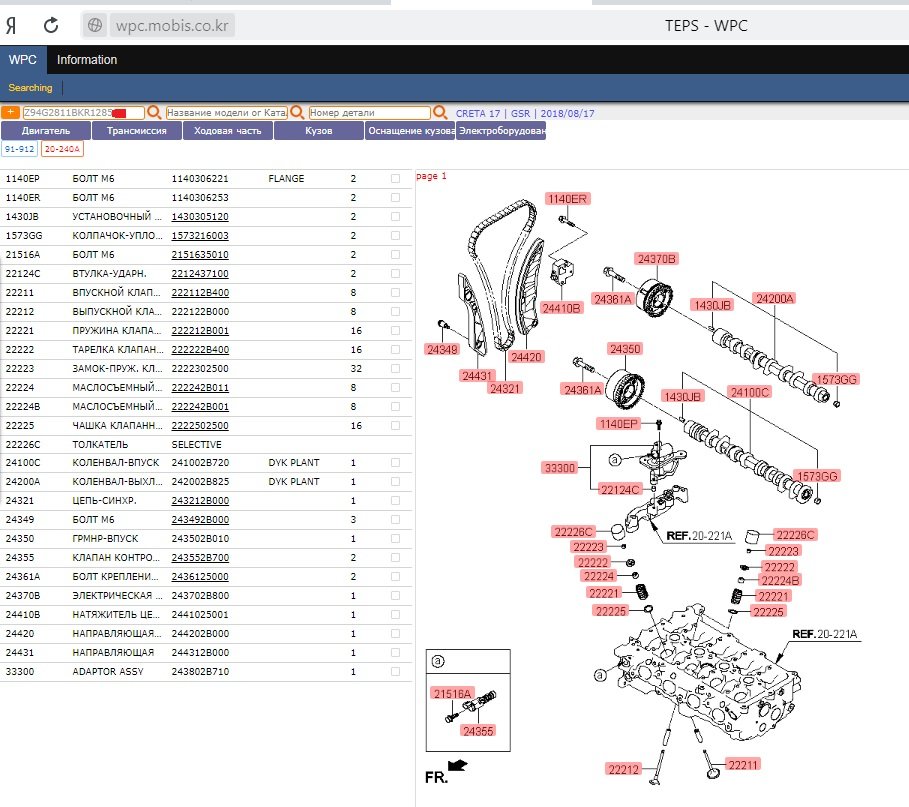Switch to the WPC tab
The image size is (909, 807).
coord(23,60)
